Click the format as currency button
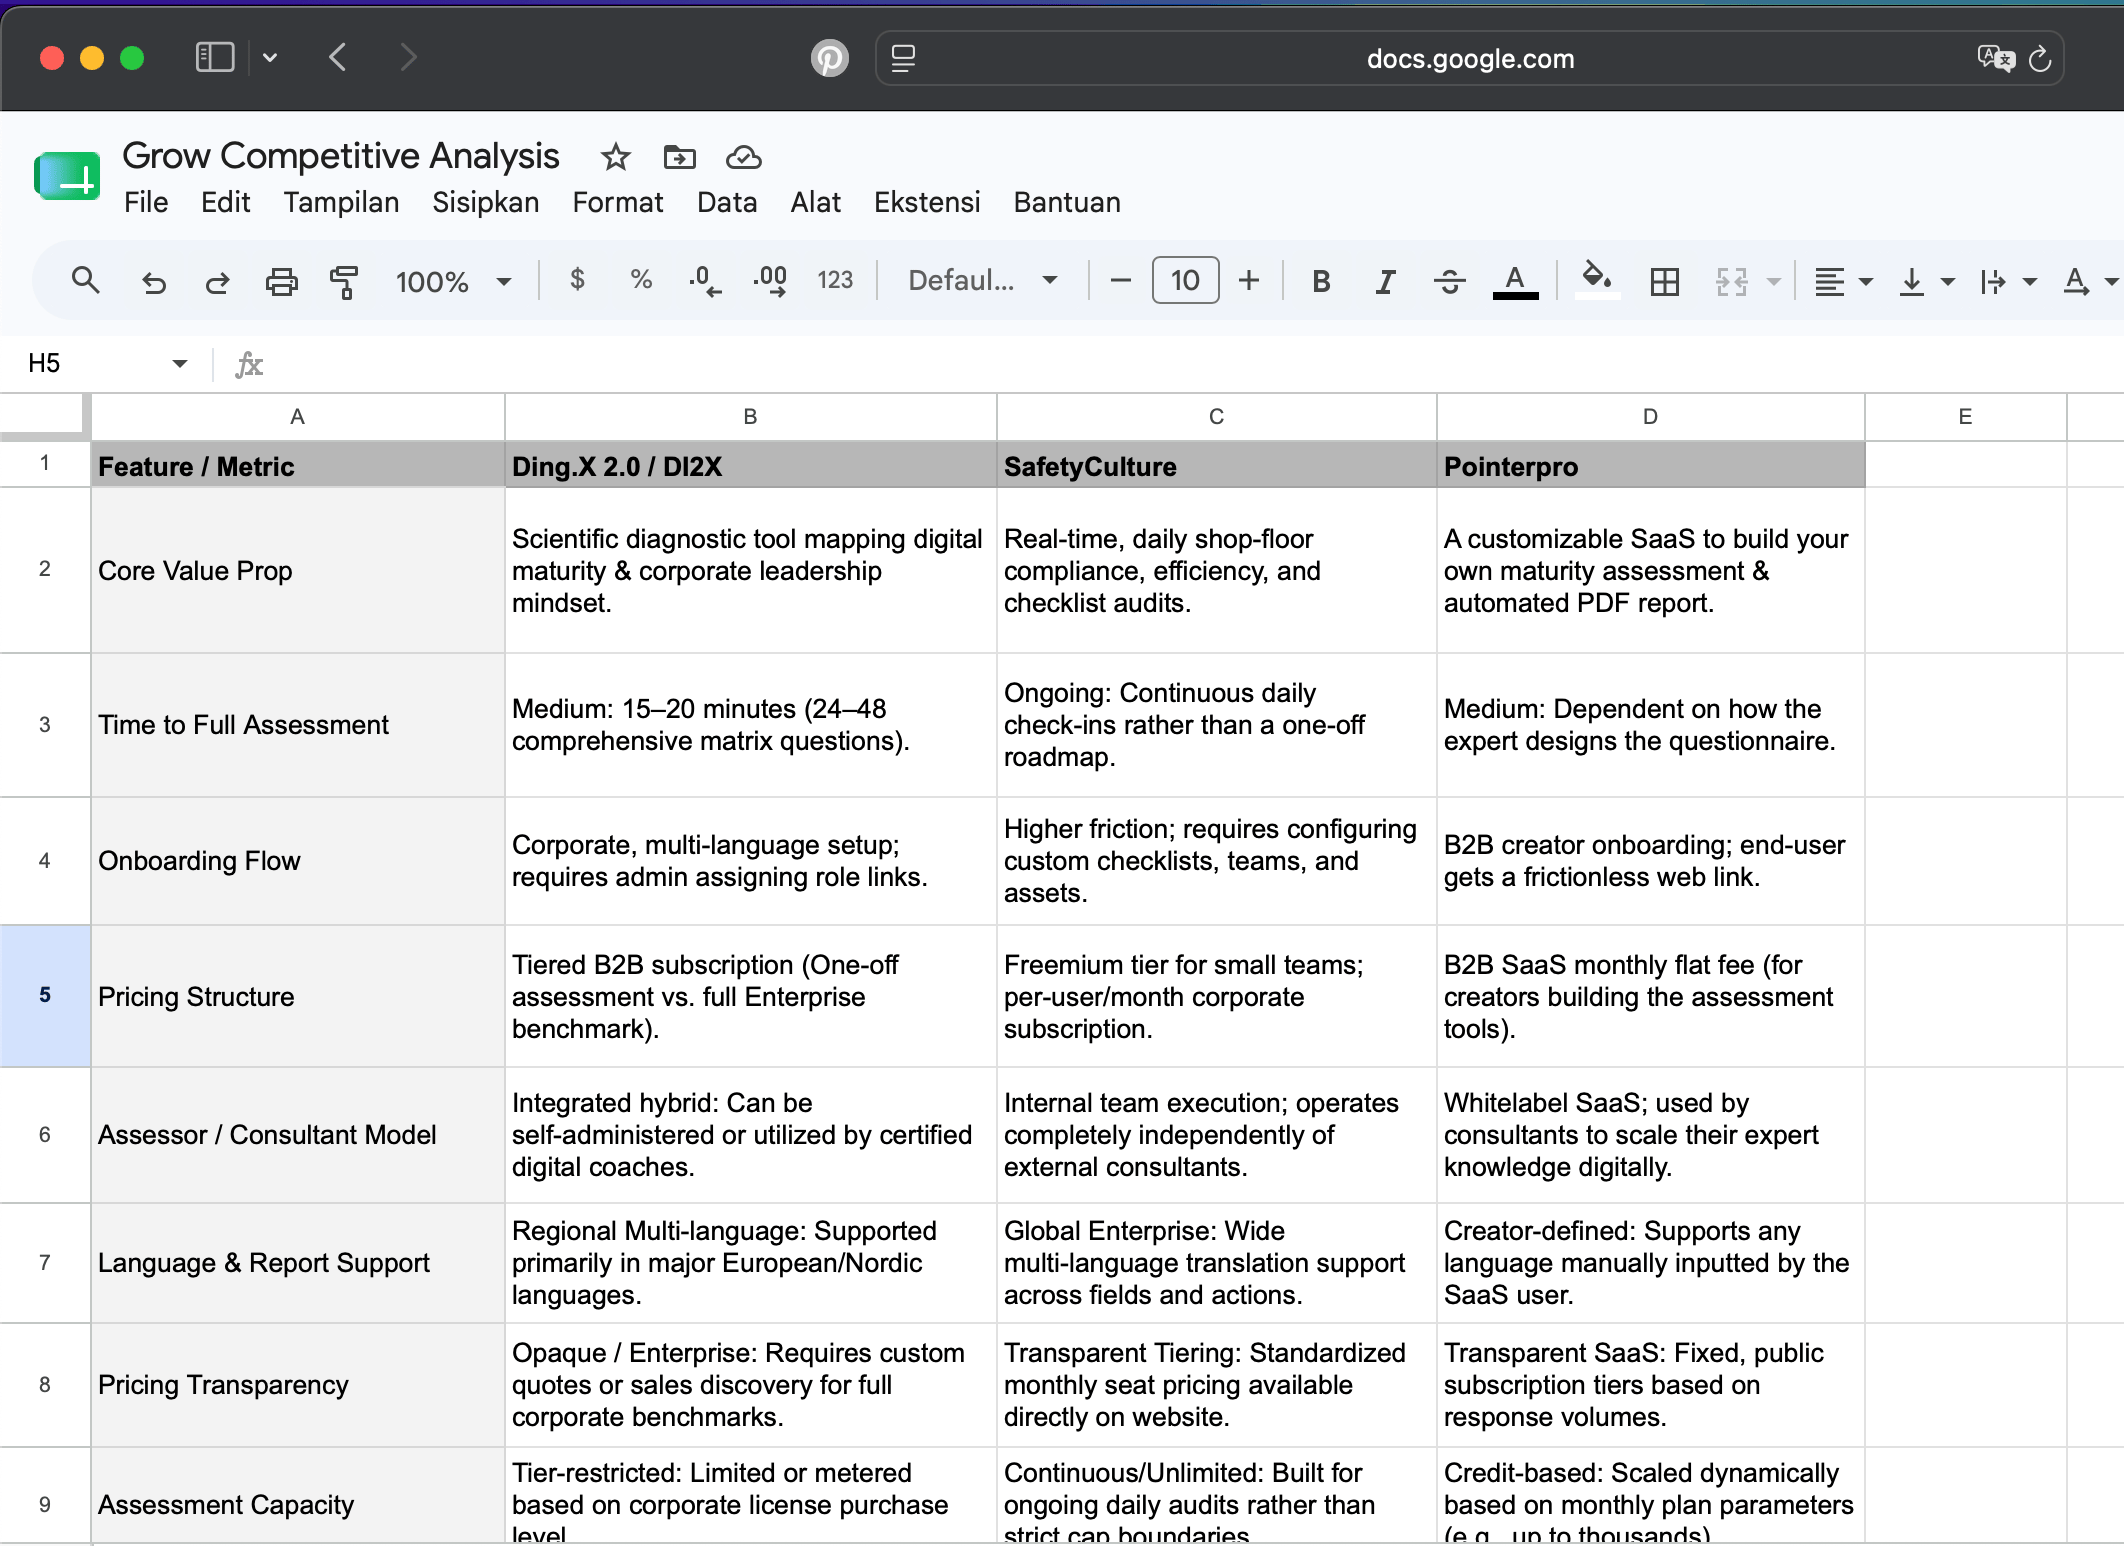Viewport: 2124px width, 1546px height. click(577, 280)
